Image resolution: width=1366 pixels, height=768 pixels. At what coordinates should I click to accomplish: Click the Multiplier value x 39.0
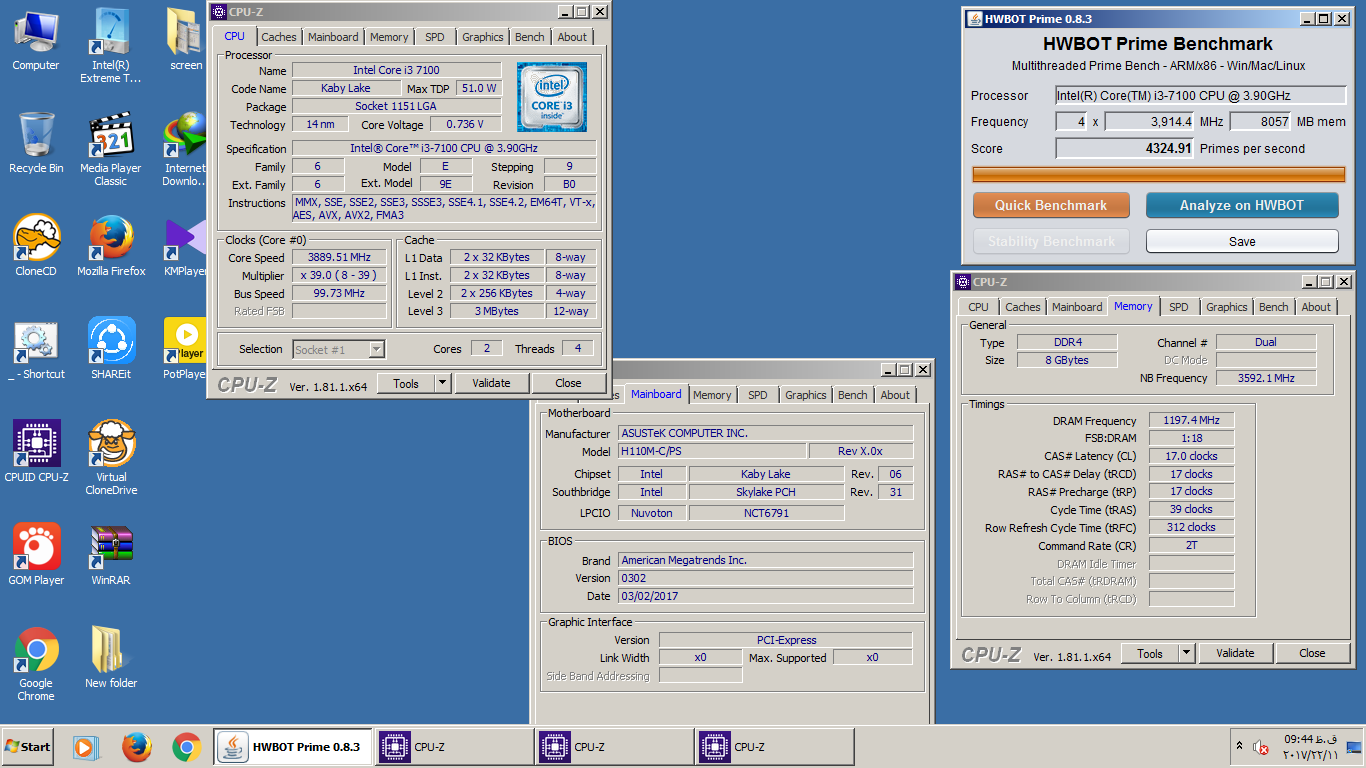(x=339, y=275)
